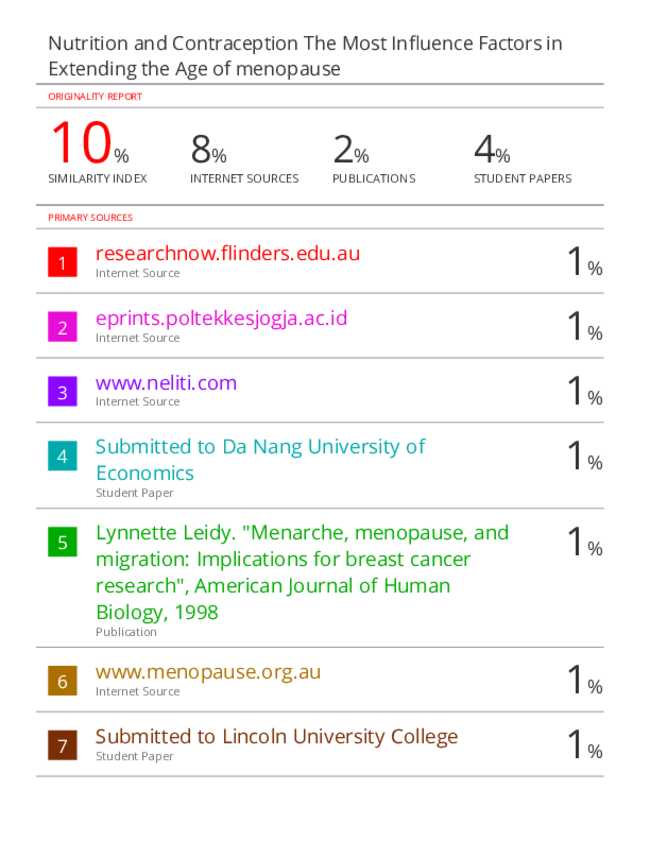Click the 2% publications figure
The height and width of the screenshot is (841, 650).
tap(351, 149)
